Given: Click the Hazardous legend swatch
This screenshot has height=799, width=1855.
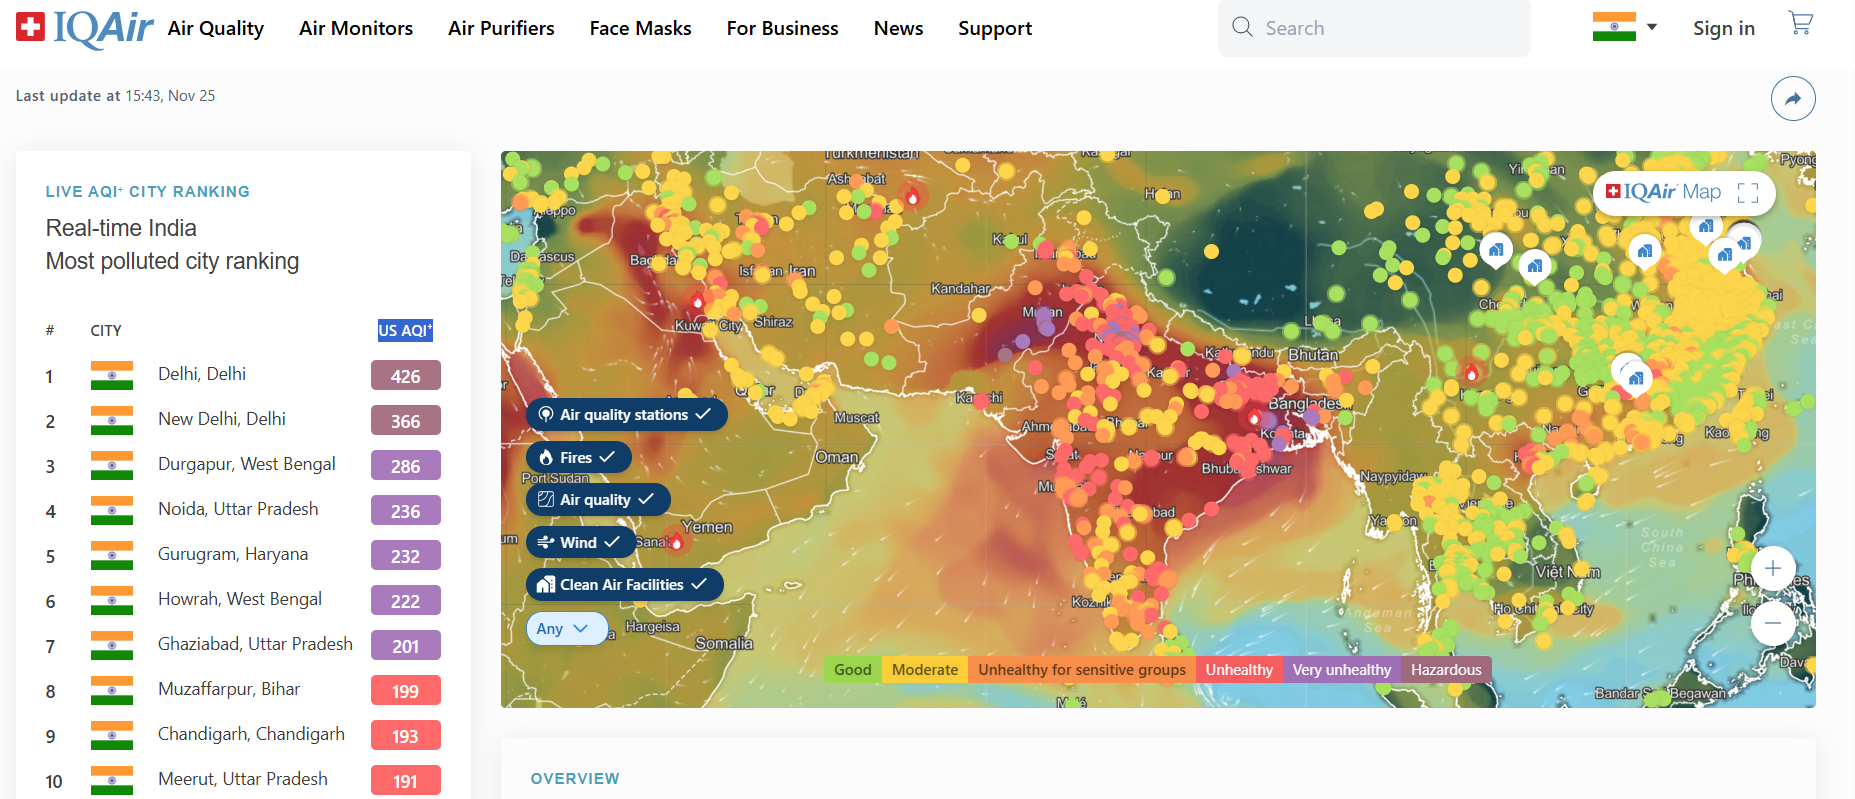Looking at the screenshot, I should pyautogui.click(x=1446, y=670).
